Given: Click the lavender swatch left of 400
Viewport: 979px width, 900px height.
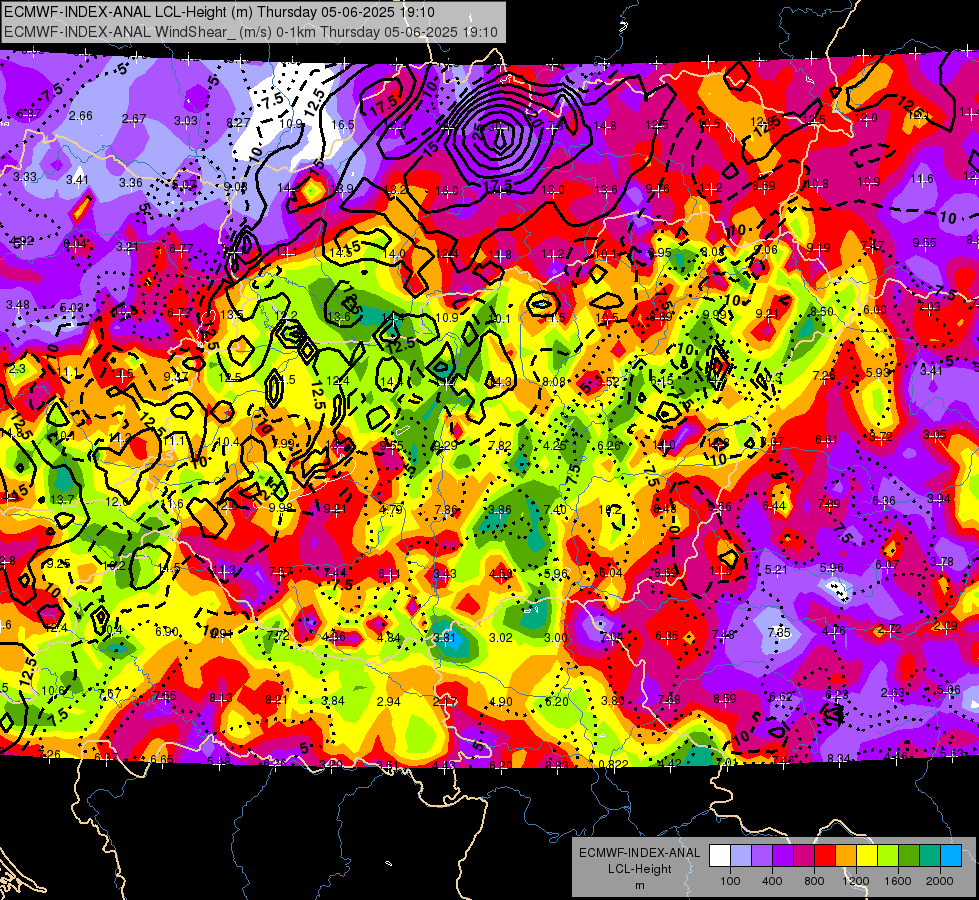Looking at the screenshot, I should click(762, 856).
